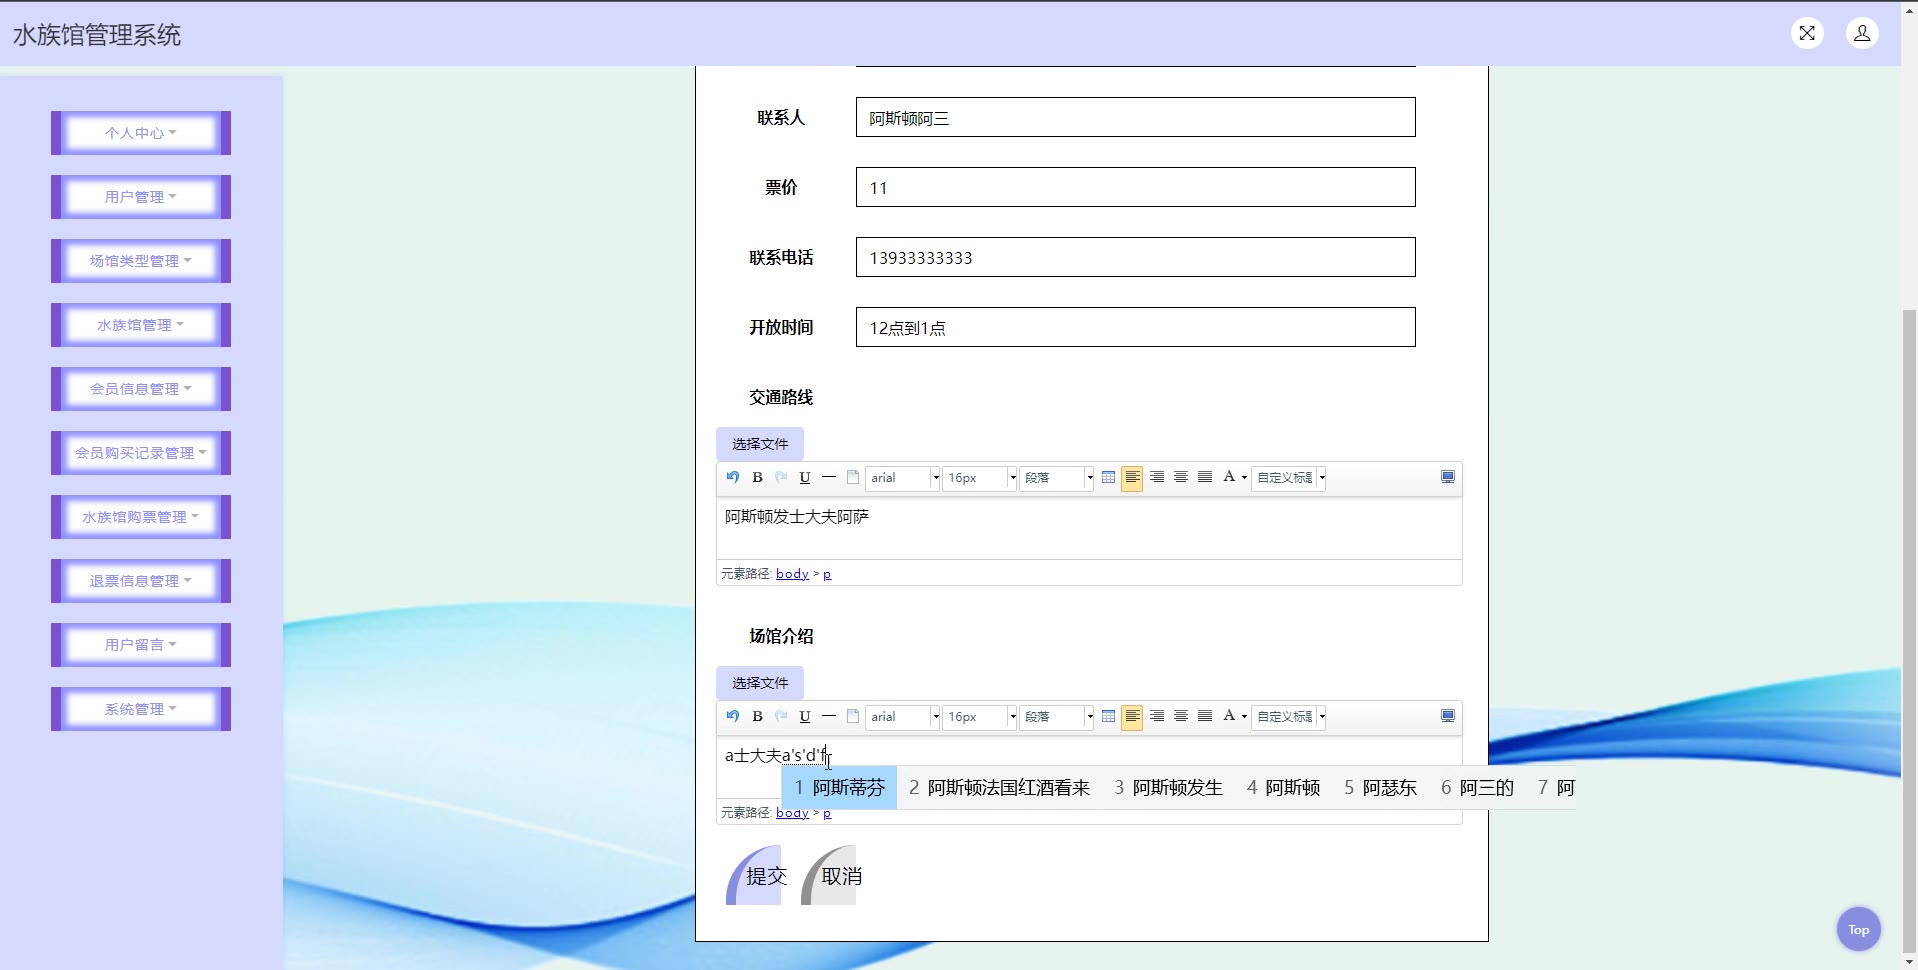Click the Top back-to-top button
Screen dimensions: 1918x970
click(x=1859, y=930)
